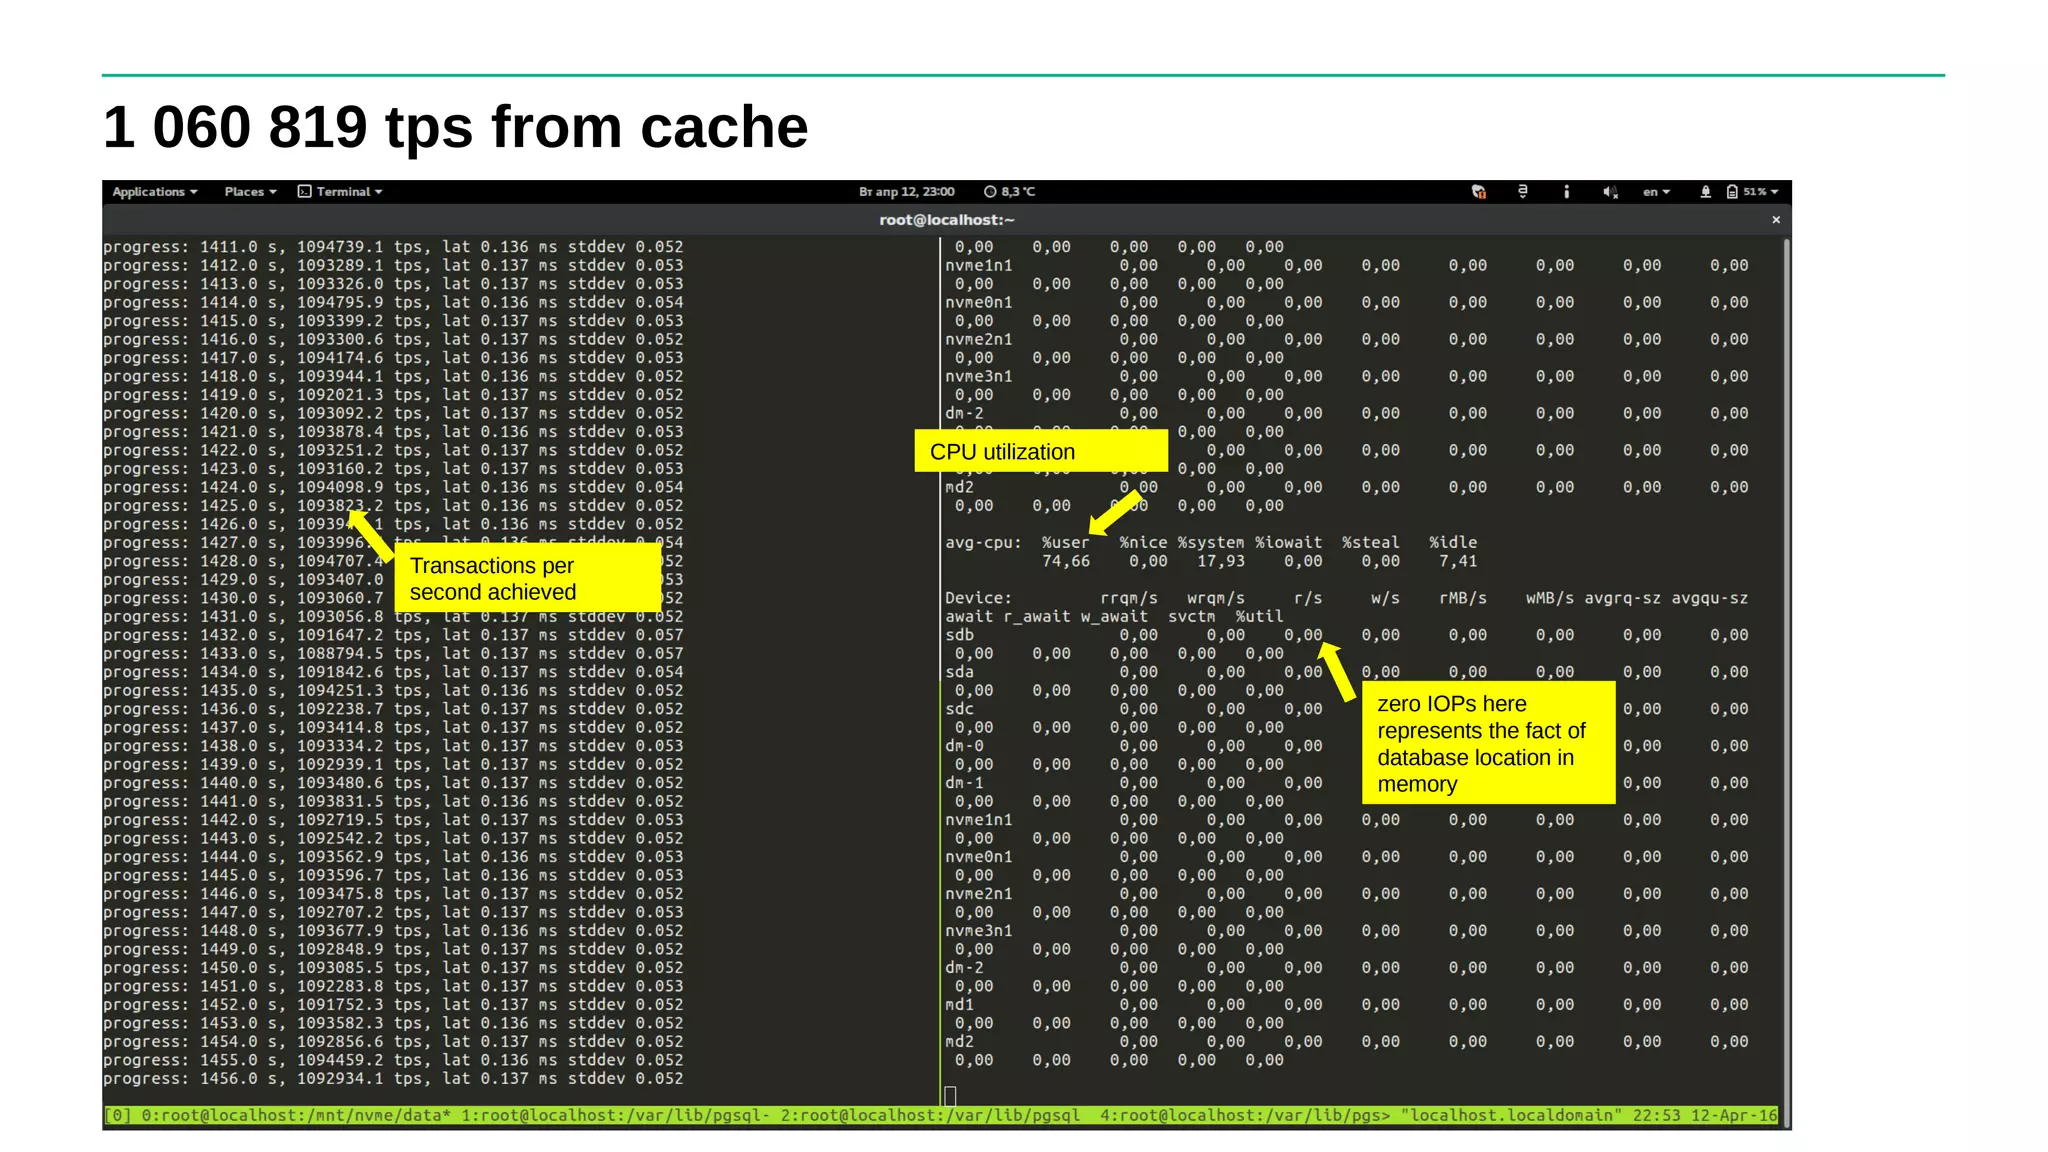Viewport: 2048px width, 1152px height.
Task: Click the 'md1' device row label
Action: (x=959, y=1005)
